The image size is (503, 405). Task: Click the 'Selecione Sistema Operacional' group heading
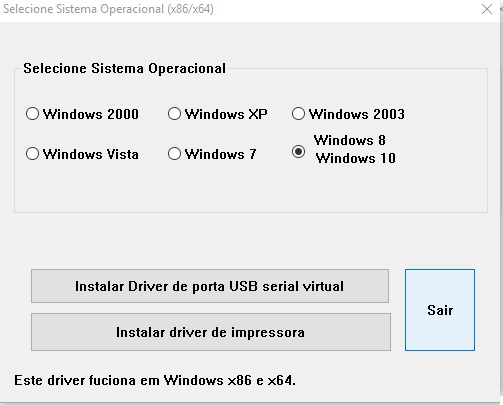pyautogui.click(x=125, y=68)
